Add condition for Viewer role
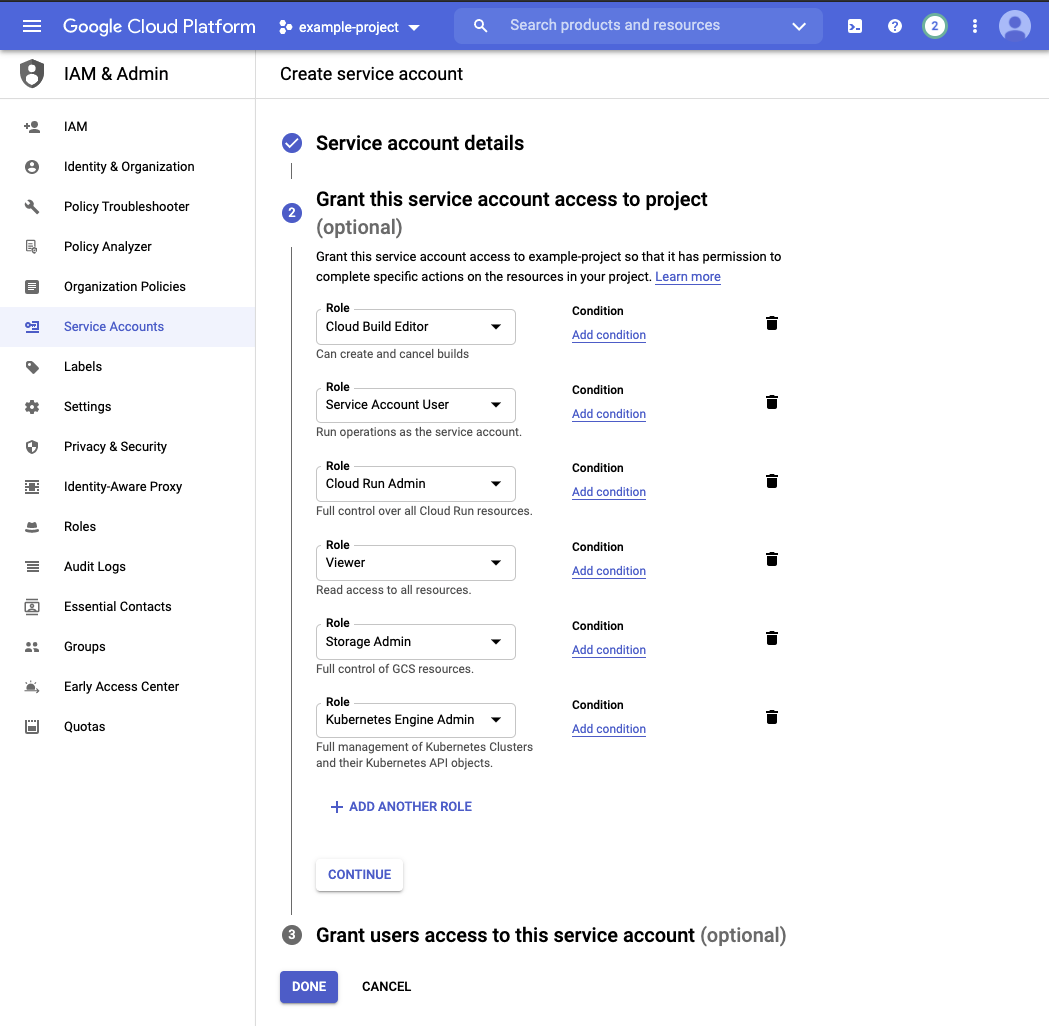 coord(609,571)
